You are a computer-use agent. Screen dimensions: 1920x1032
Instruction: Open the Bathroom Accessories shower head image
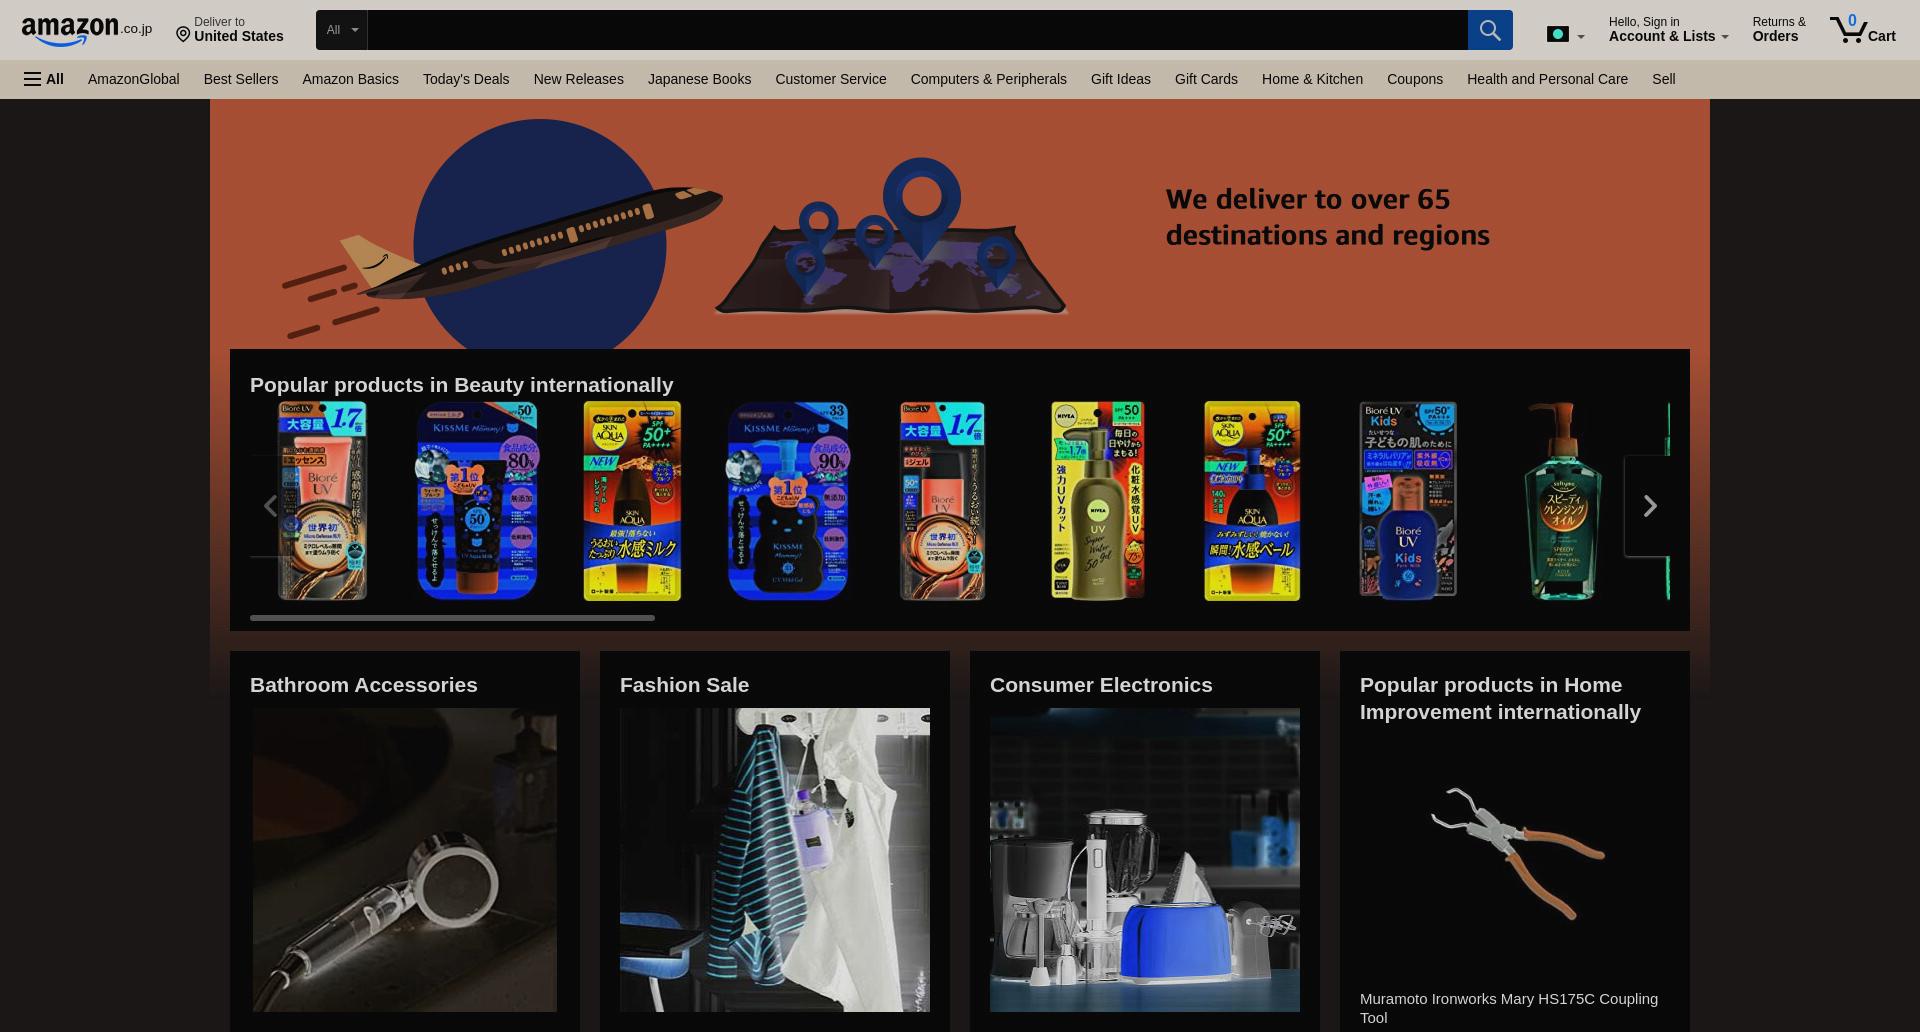404,860
